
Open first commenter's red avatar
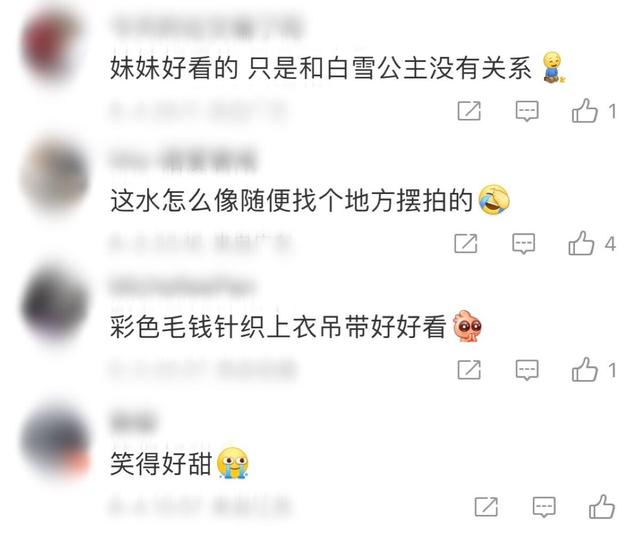tap(51, 47)
